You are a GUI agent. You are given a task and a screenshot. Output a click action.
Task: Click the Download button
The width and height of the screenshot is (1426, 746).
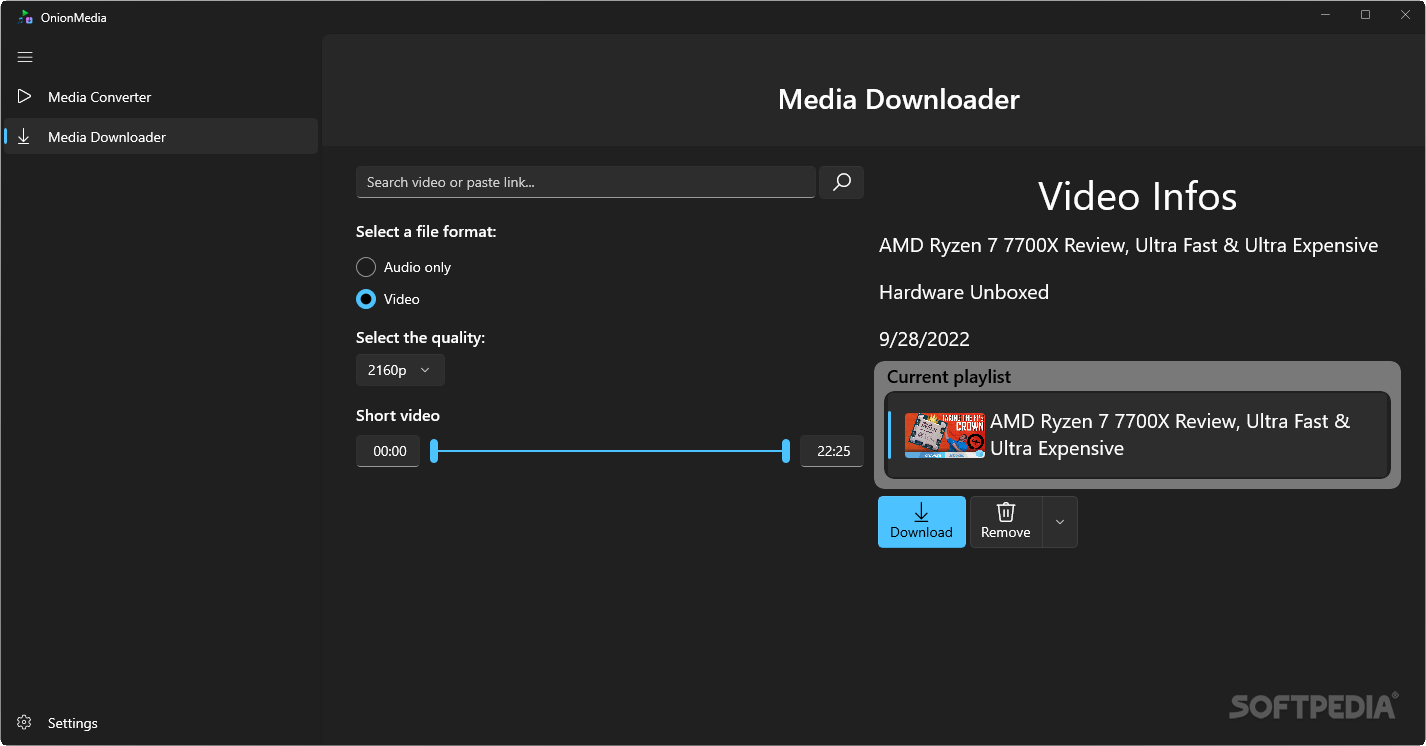coord(922,522)
